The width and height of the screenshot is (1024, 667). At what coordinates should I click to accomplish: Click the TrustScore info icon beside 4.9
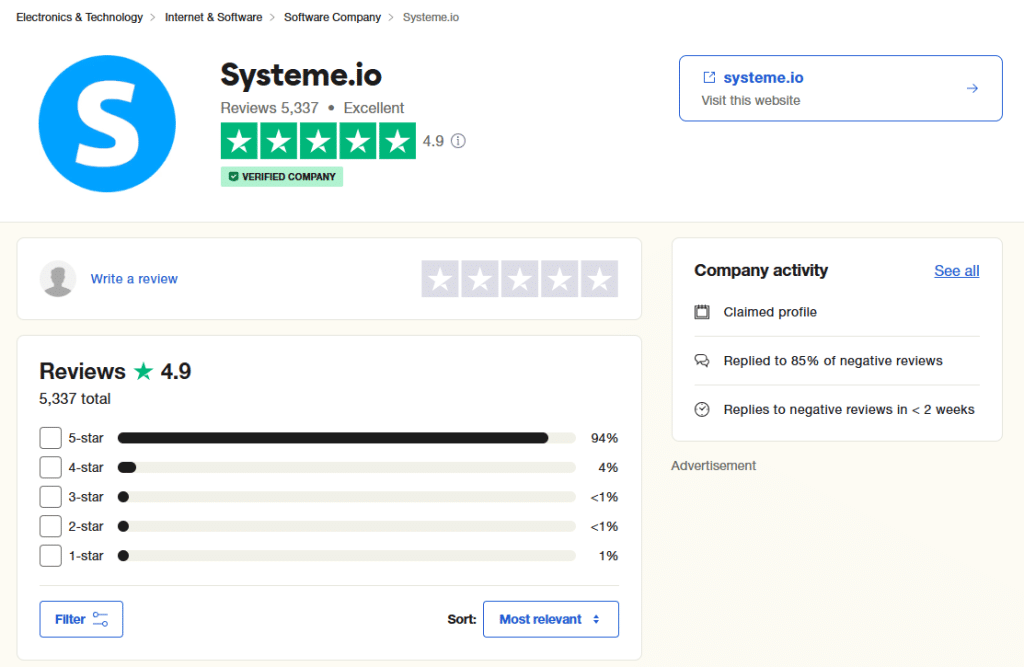coord(458,141)
